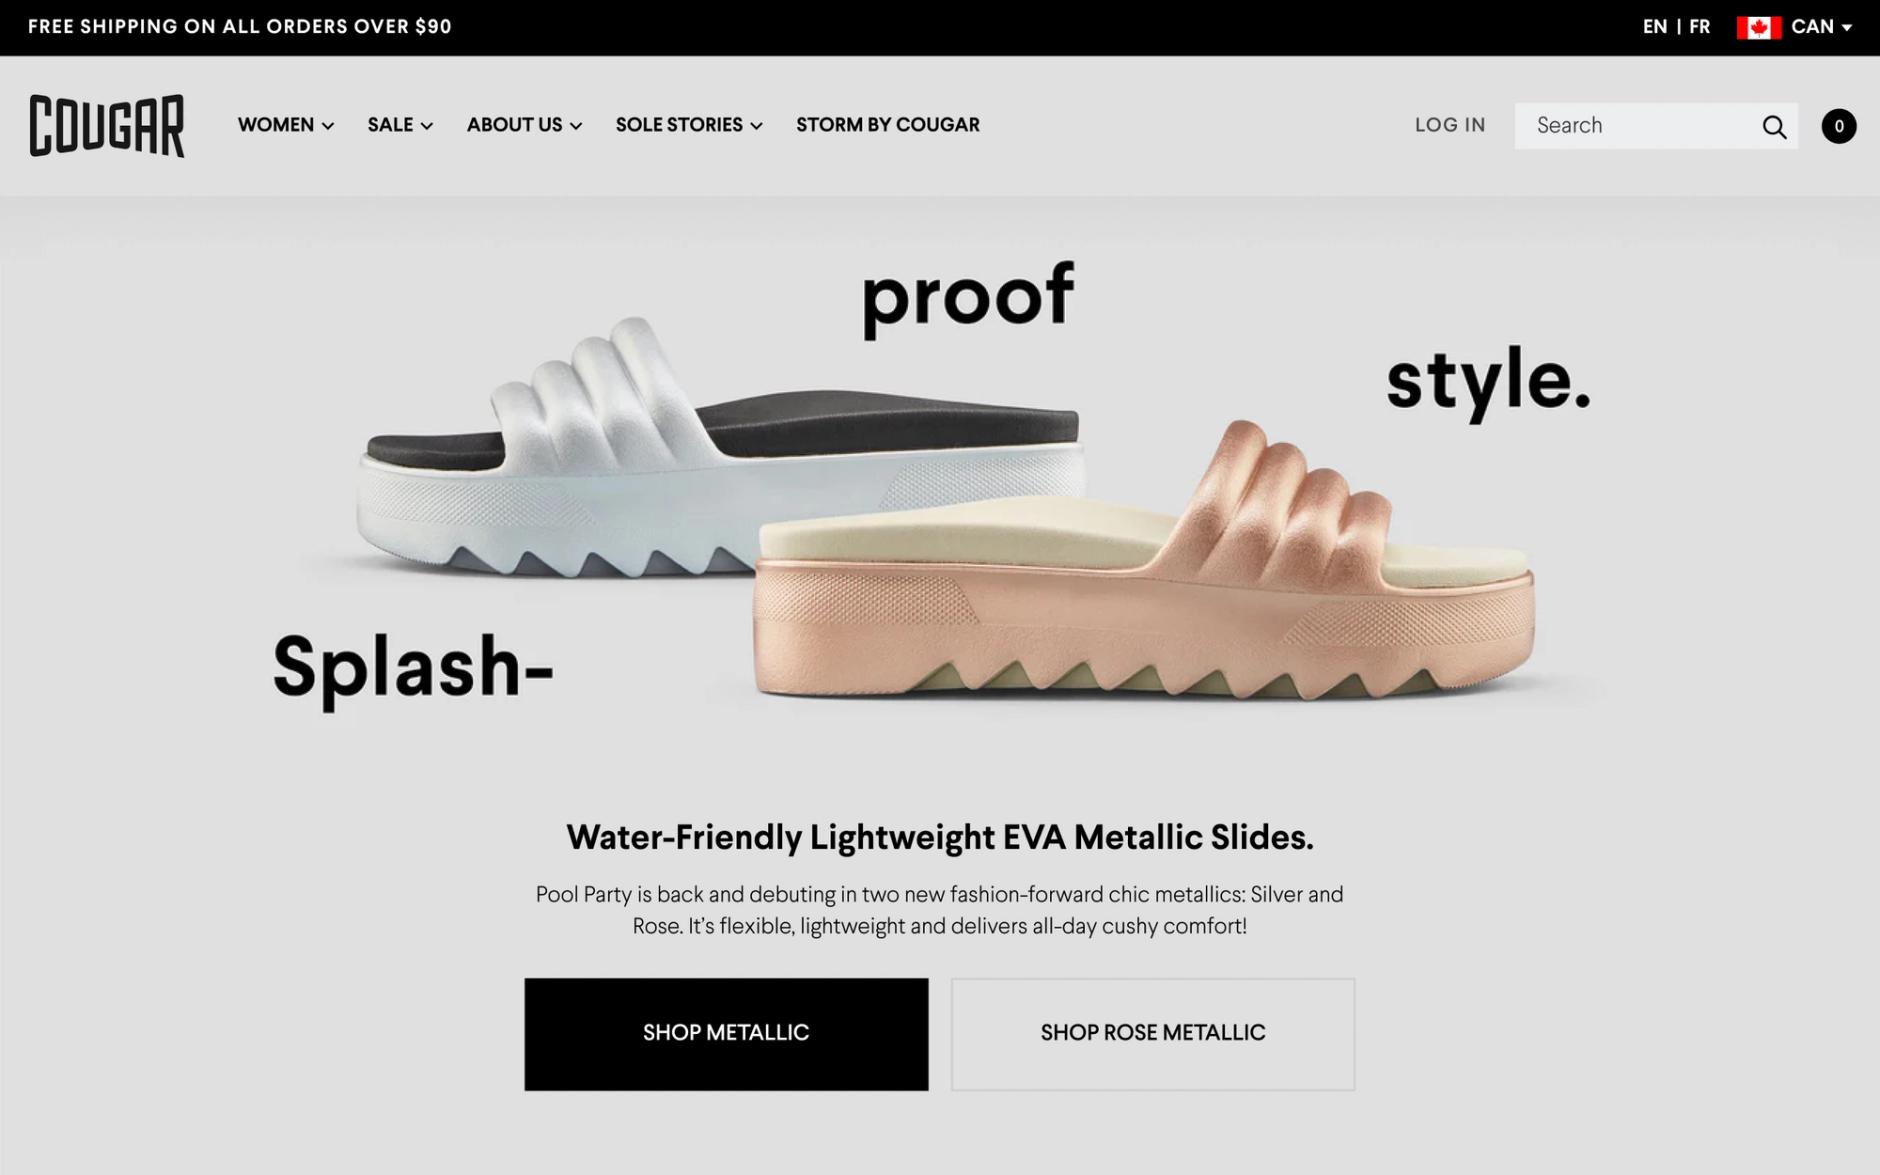Switch language to FR
Viewport: 1880px width, 1175px height.
point(1699,27)
